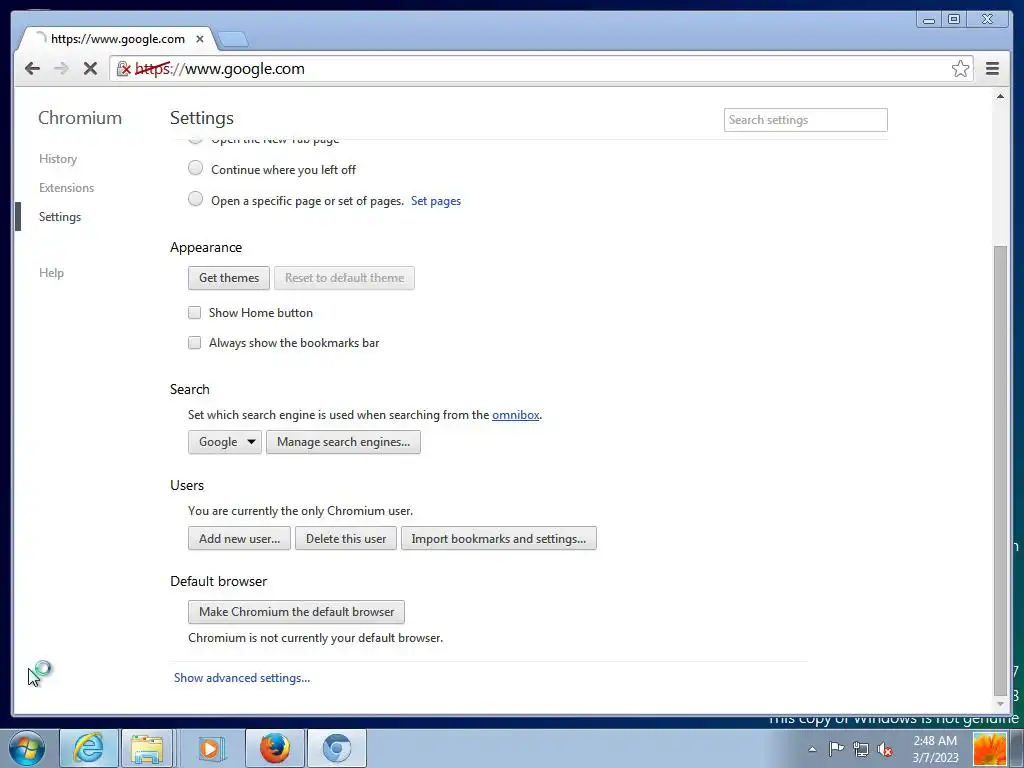Open the Windows Start menu
Screen dimensions: 1024x768
coord(27,748)
